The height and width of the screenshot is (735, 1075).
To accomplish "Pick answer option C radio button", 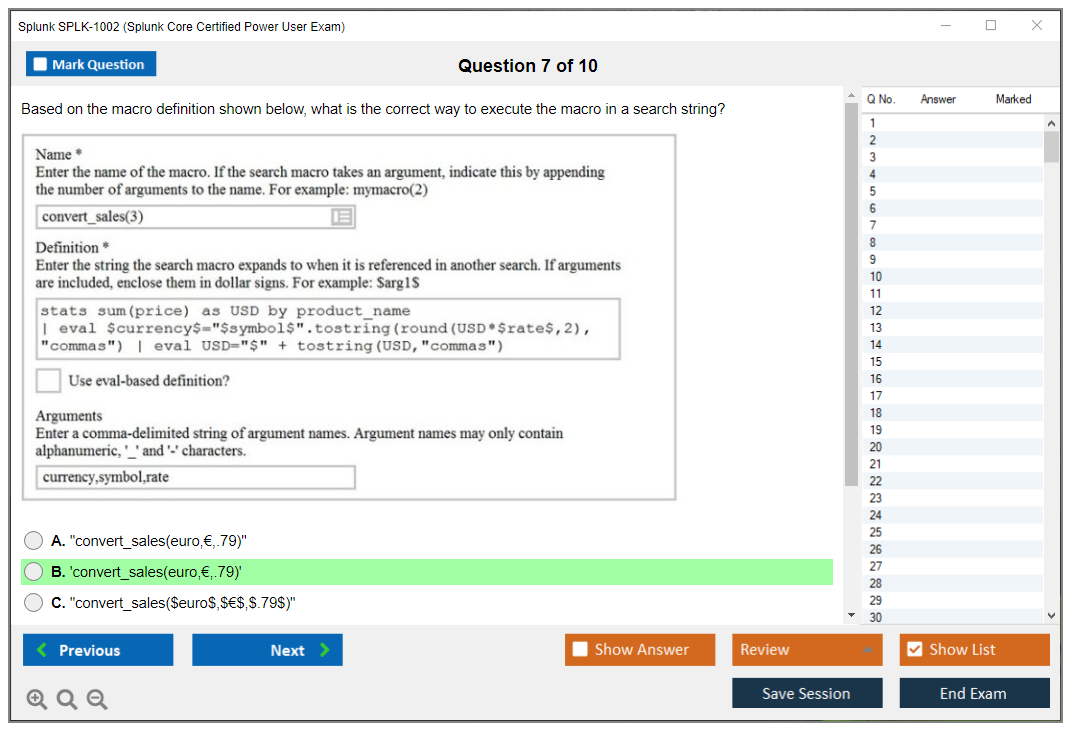I will (34, 603).
